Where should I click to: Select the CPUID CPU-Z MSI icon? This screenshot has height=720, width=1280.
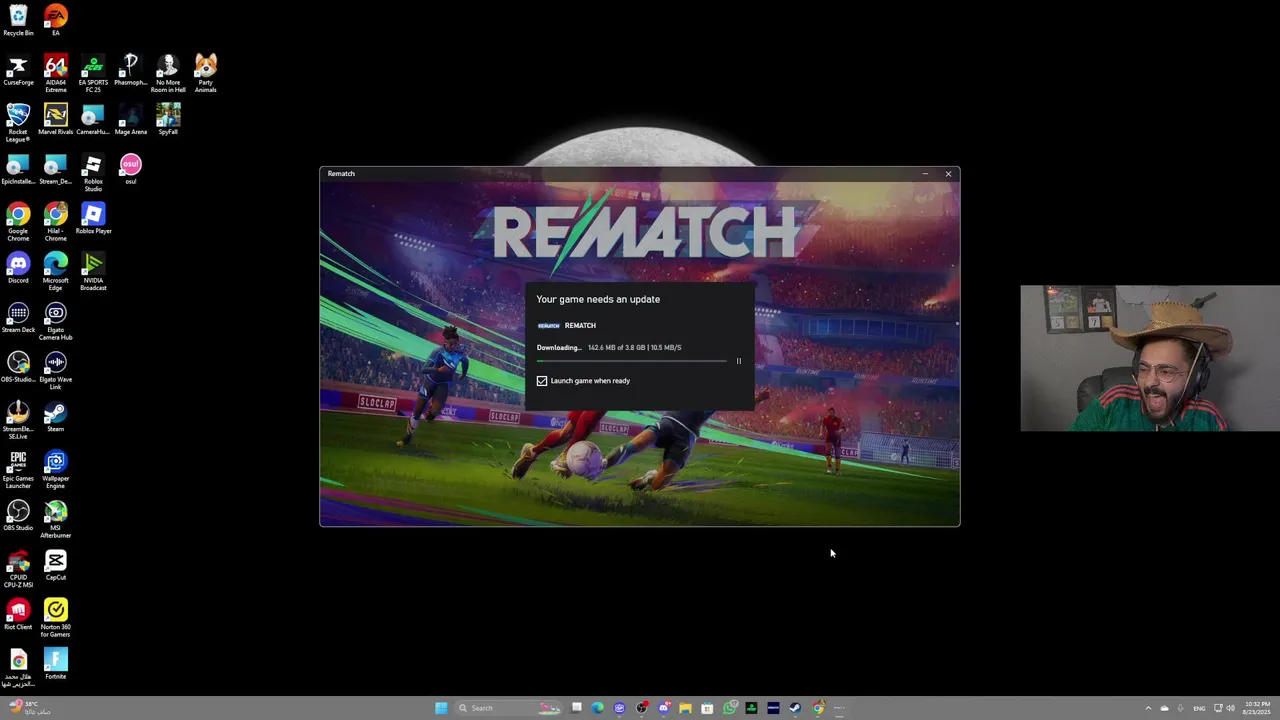[x=18, y=568]
